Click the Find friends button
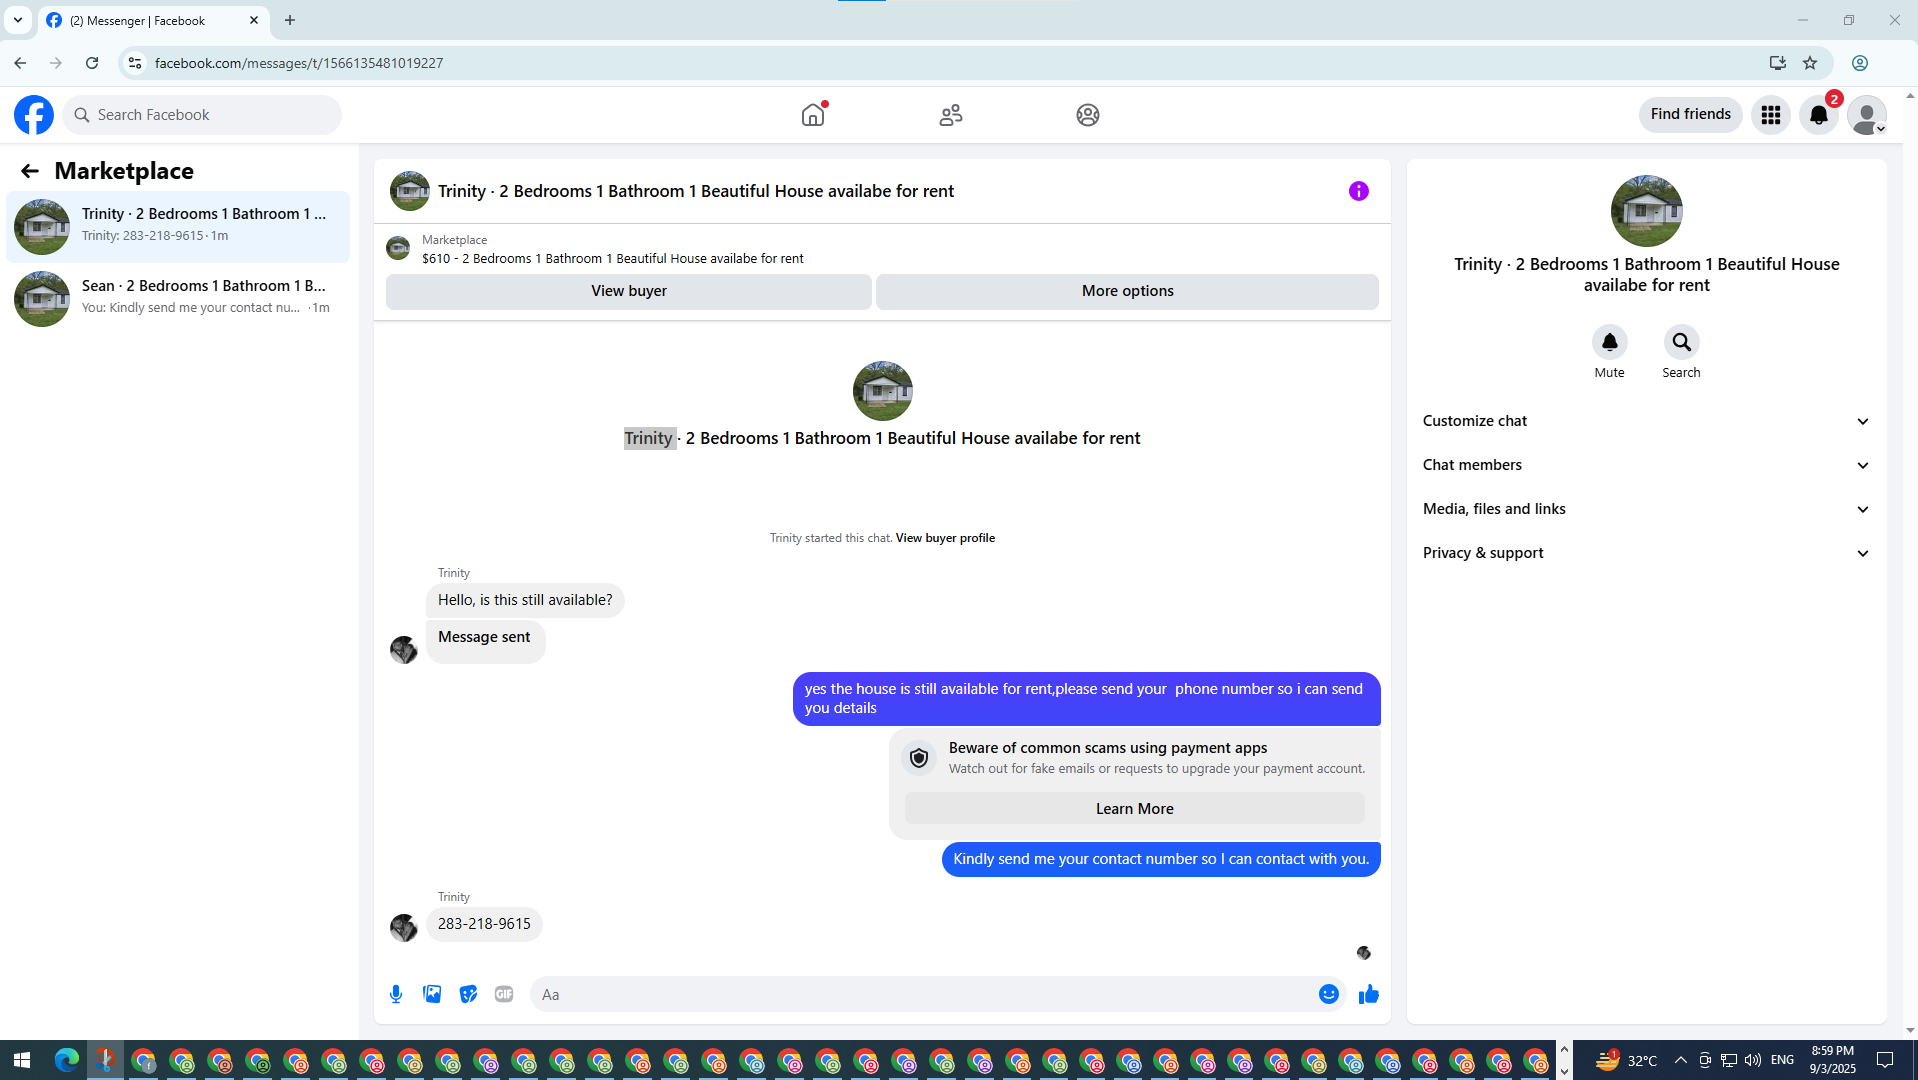The height and width of the screenshot is (1080, 1918). (x=1691, y=115)
